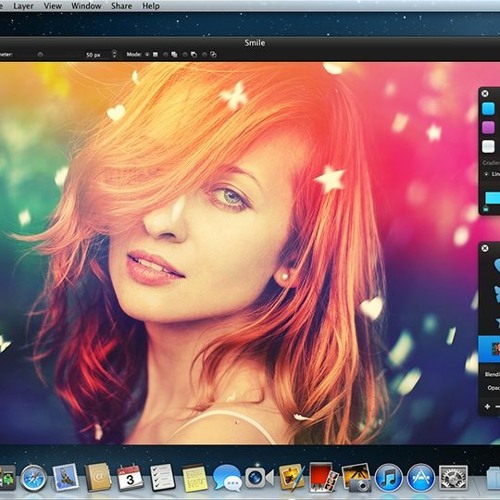500x500 pixels.
Task: Add a new layer with plus button
Action: tap(487, 406)
